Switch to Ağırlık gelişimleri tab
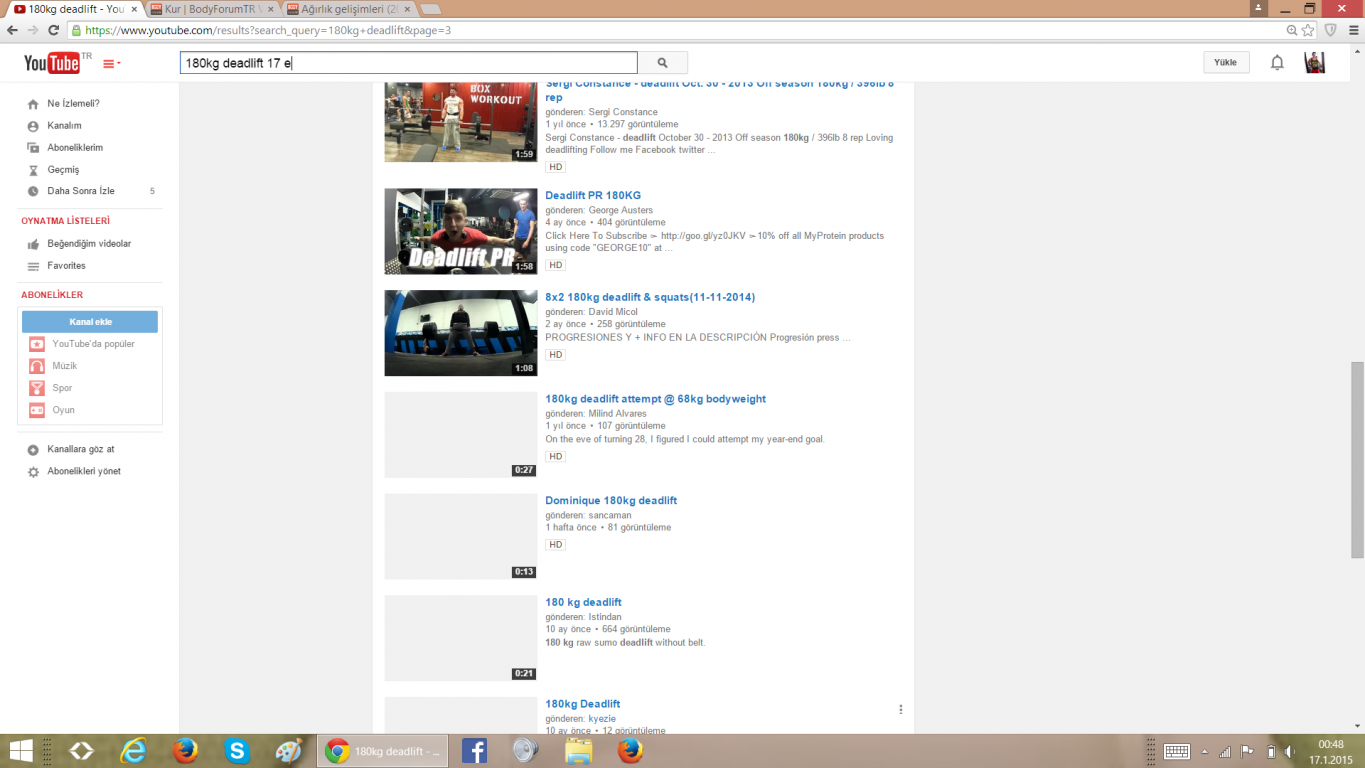The height and width of the screenshot is (768, 1365). [348, 9]
